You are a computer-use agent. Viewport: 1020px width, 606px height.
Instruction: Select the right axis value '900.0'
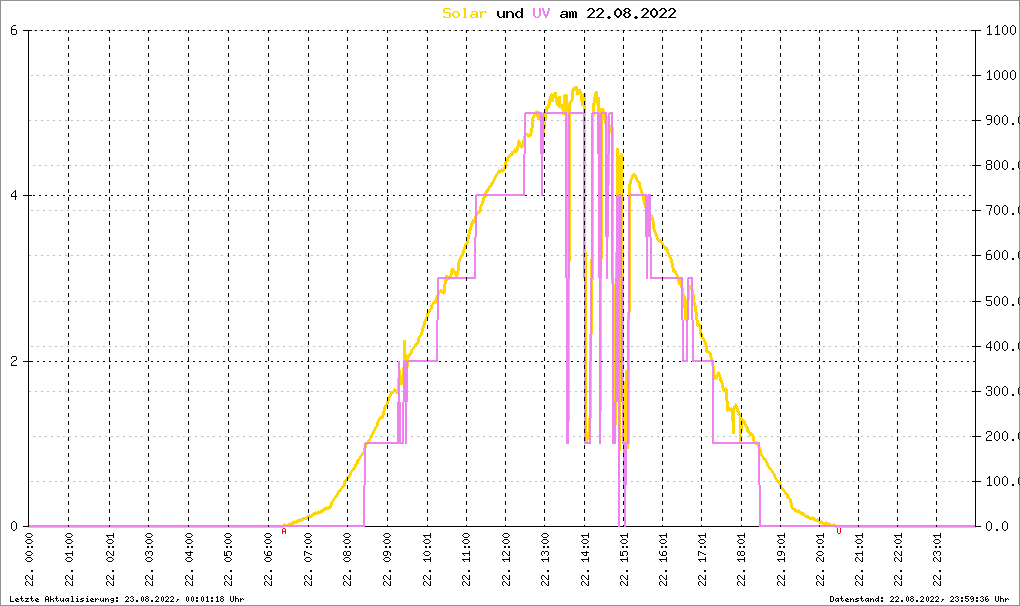tap(1002, 120)
